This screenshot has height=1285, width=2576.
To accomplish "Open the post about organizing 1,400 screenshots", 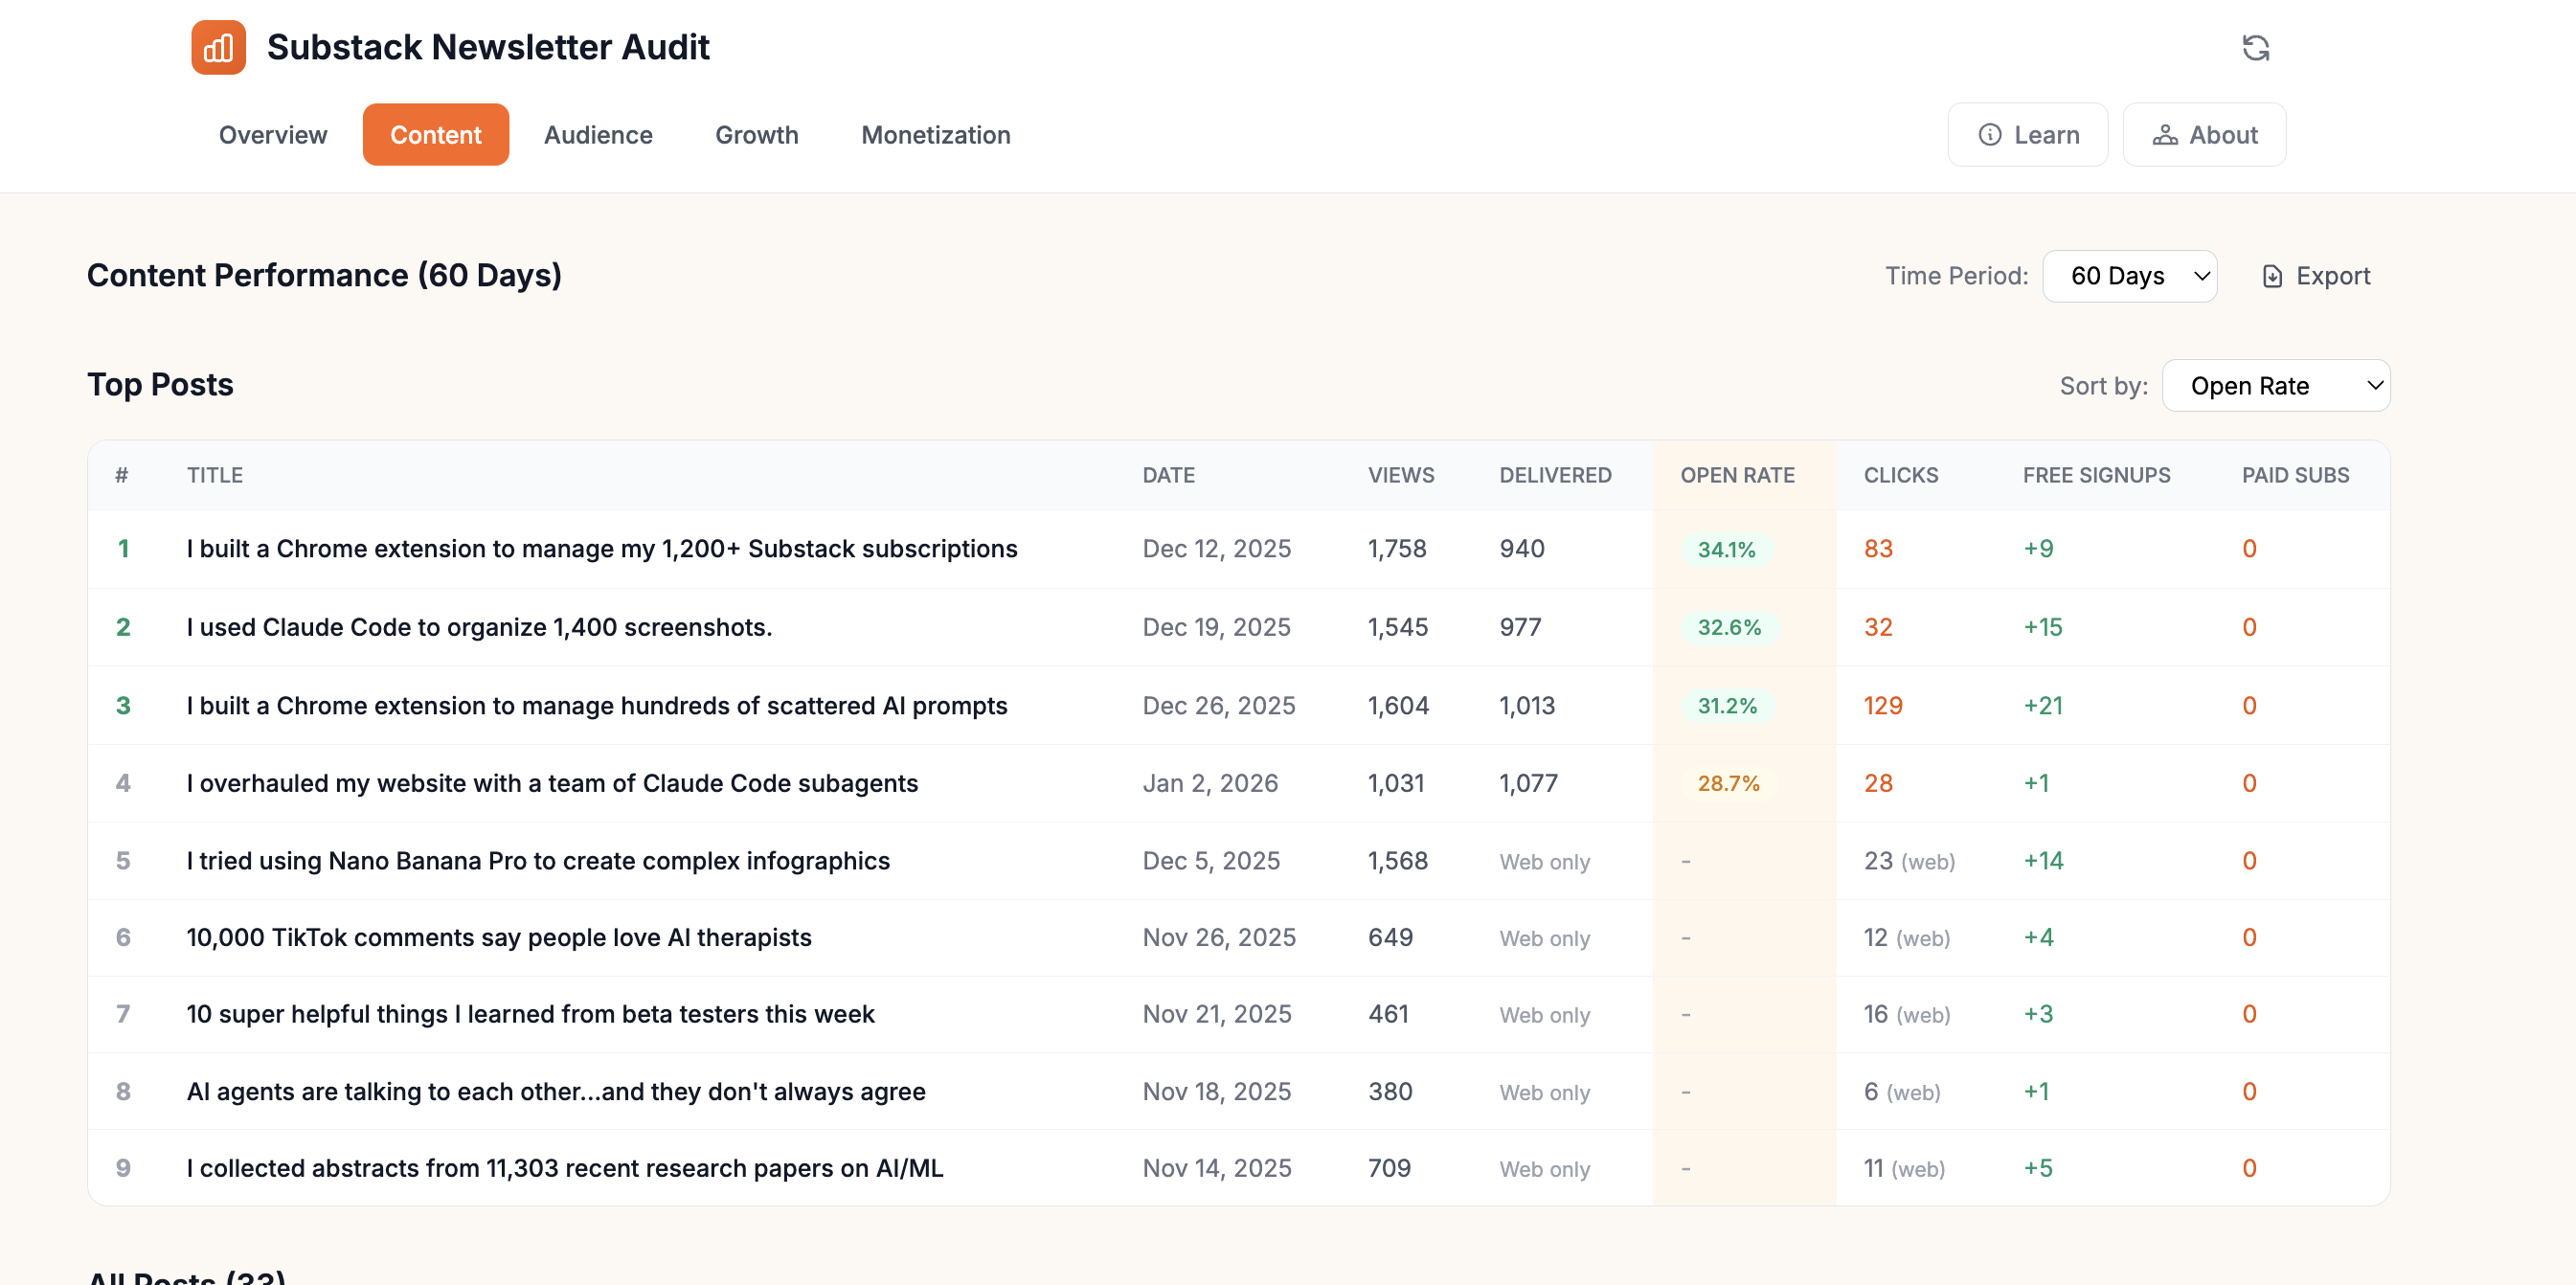I will (x=479, y=627).
